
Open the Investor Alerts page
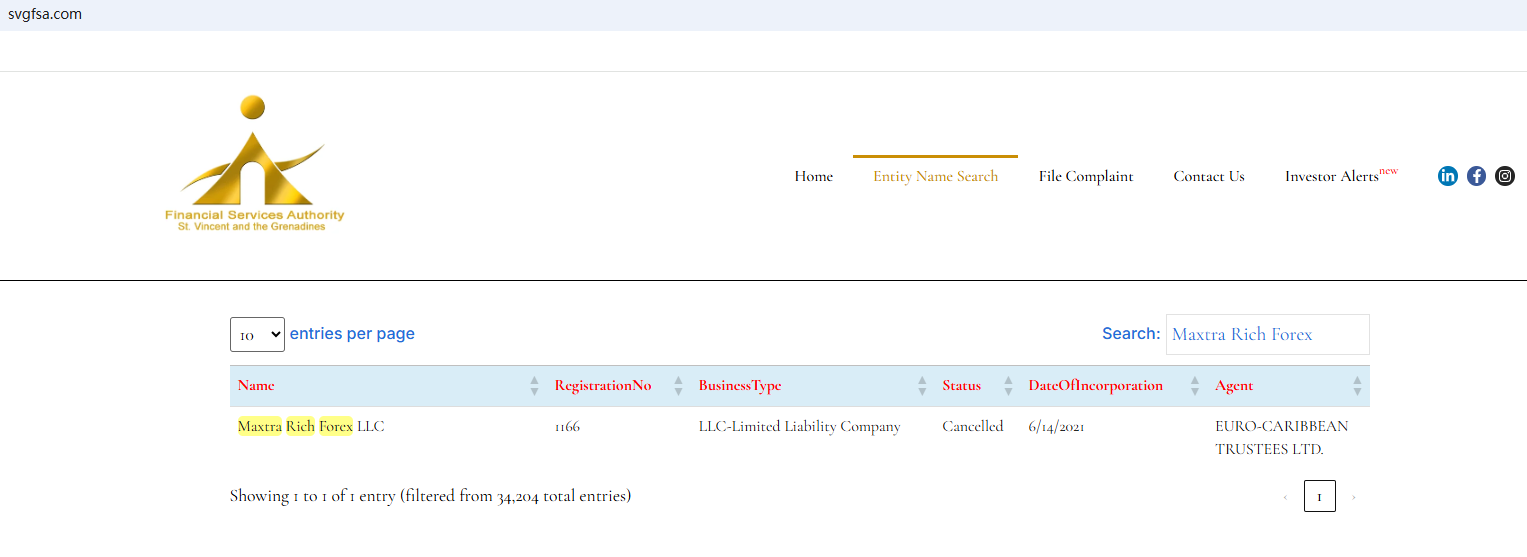[1332, 177]
